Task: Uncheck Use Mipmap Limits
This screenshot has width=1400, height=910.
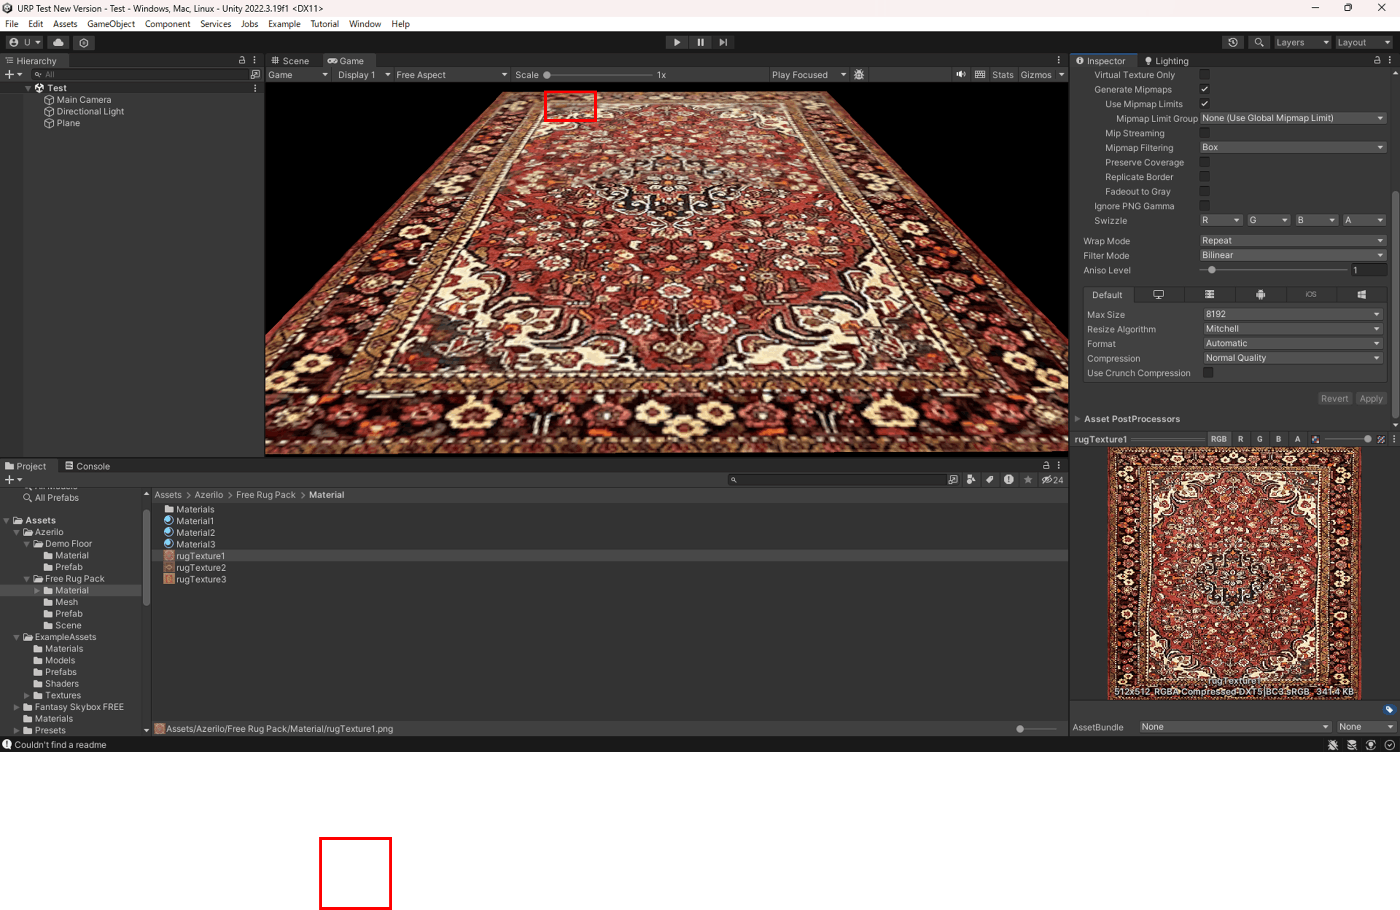Action: coord(1205,104)
